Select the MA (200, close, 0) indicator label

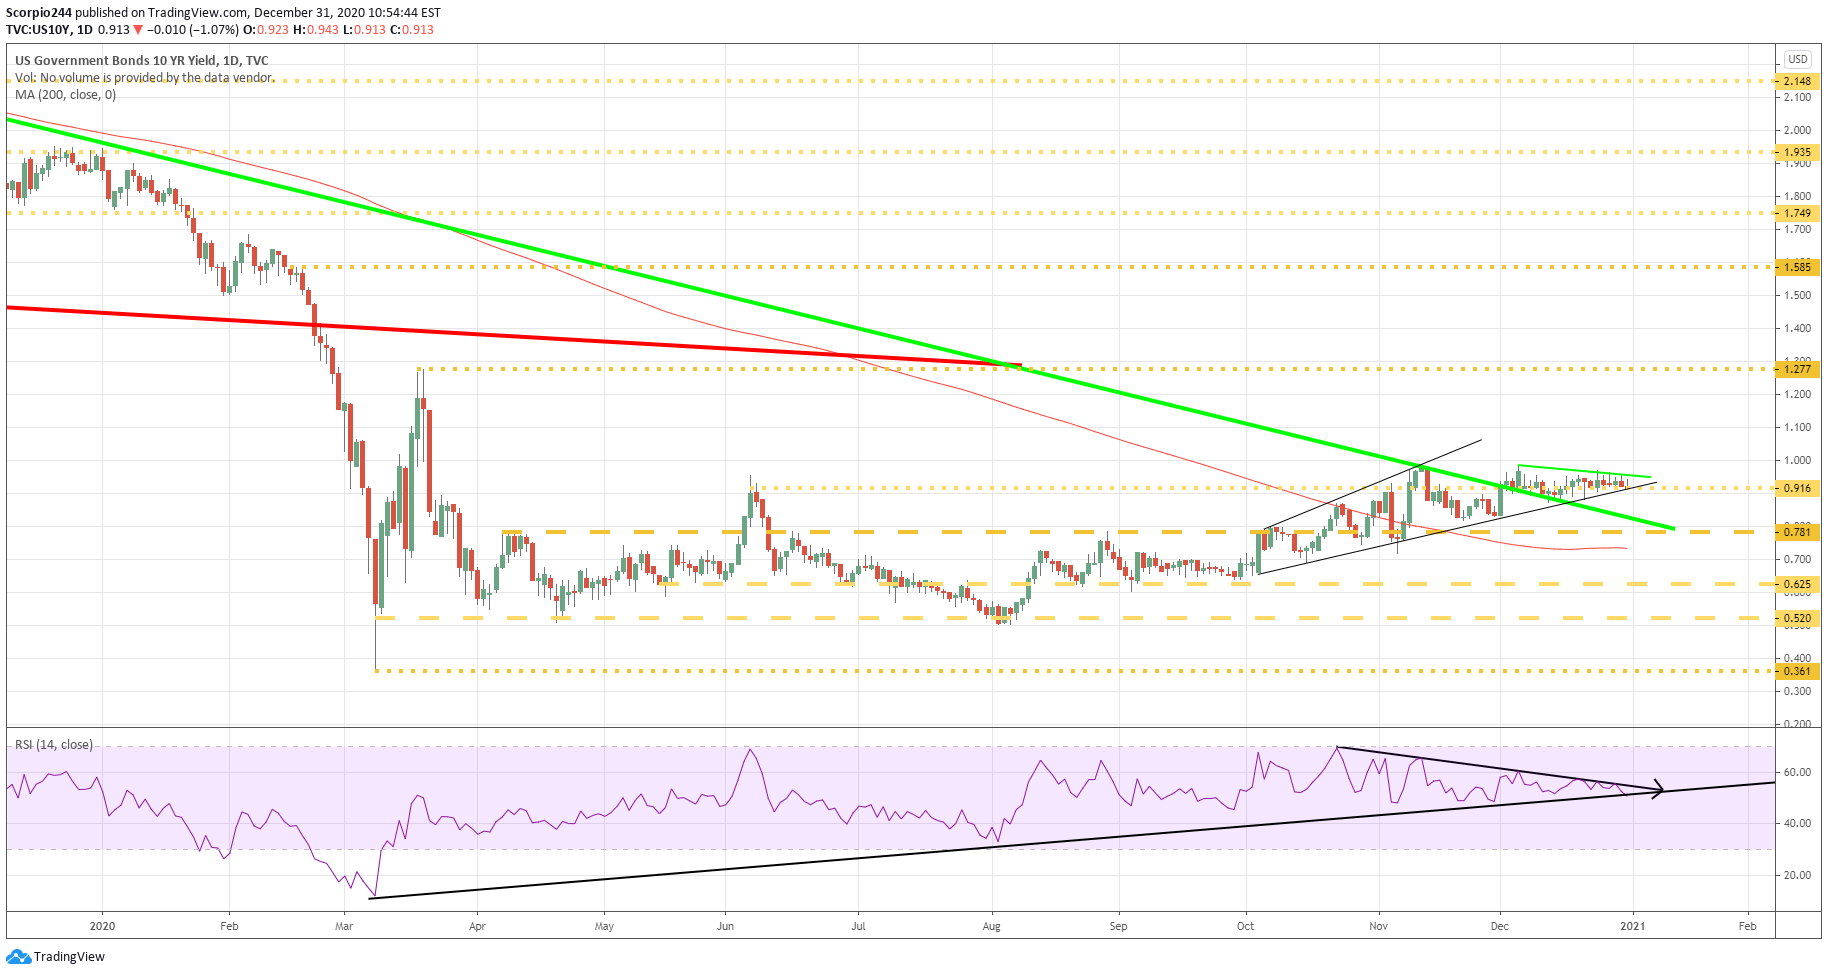65,95
